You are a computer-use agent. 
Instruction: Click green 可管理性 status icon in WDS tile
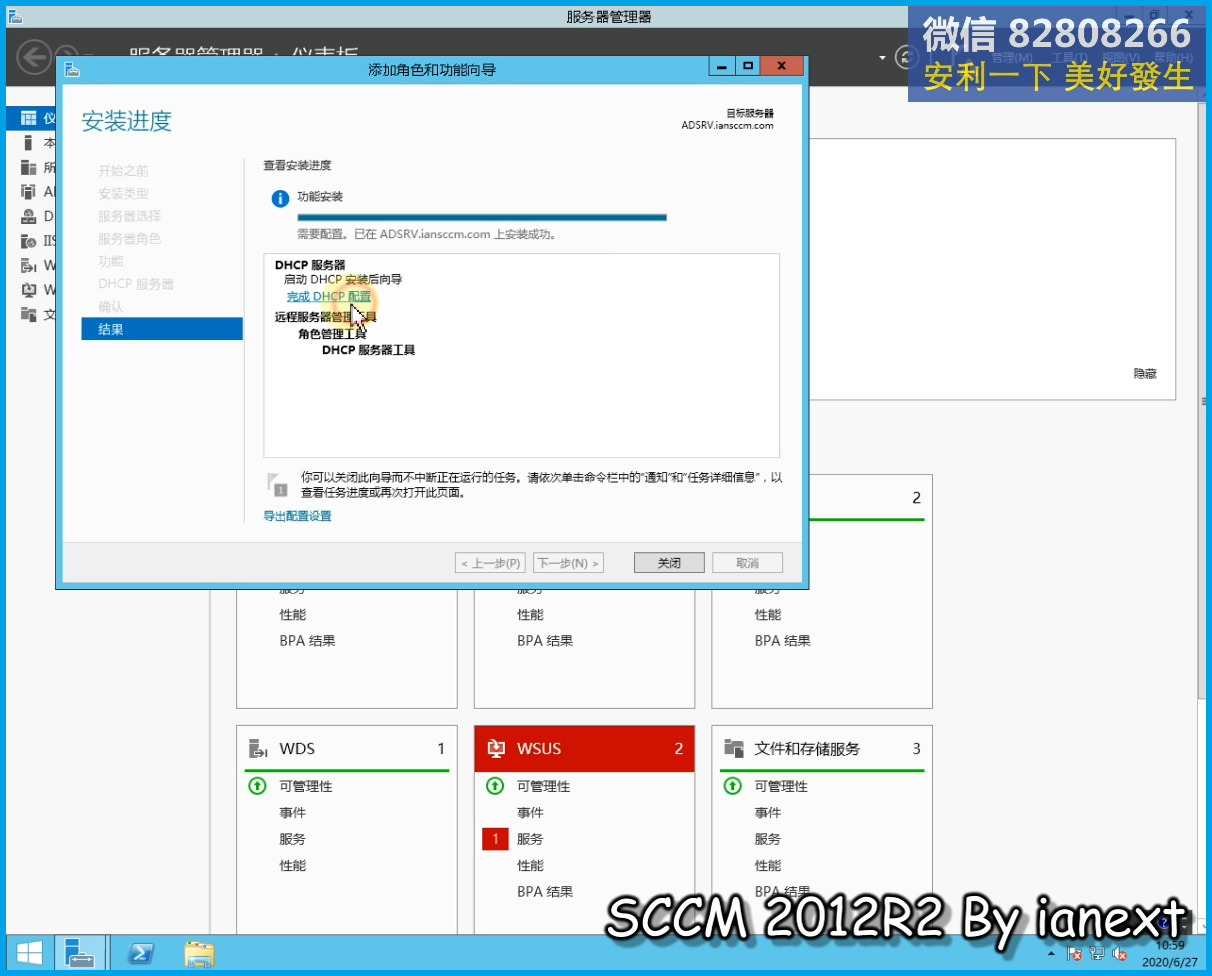pos(257,786)
